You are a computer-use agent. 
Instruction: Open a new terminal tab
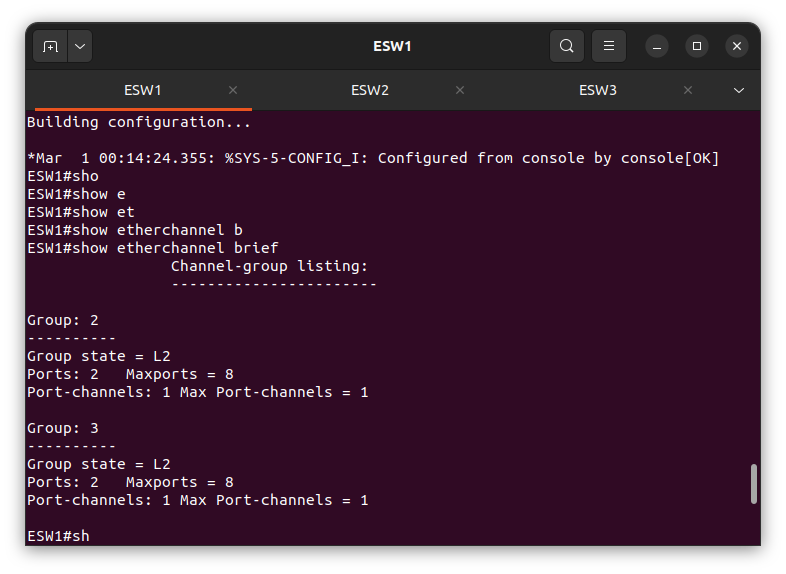pos(50,47)
